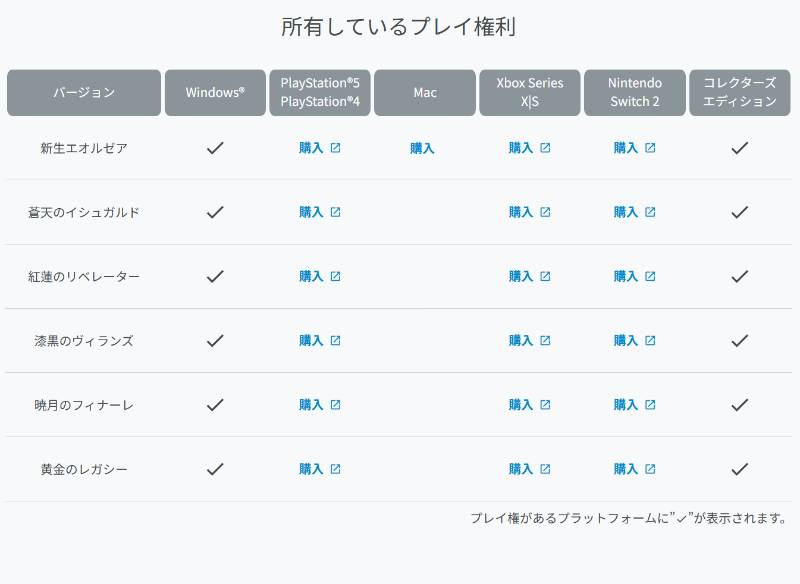Click Xbox external-link icon in 蒼天のイシュガルド row
Screen dimensions: 800x584
click(x=545, y=212)
